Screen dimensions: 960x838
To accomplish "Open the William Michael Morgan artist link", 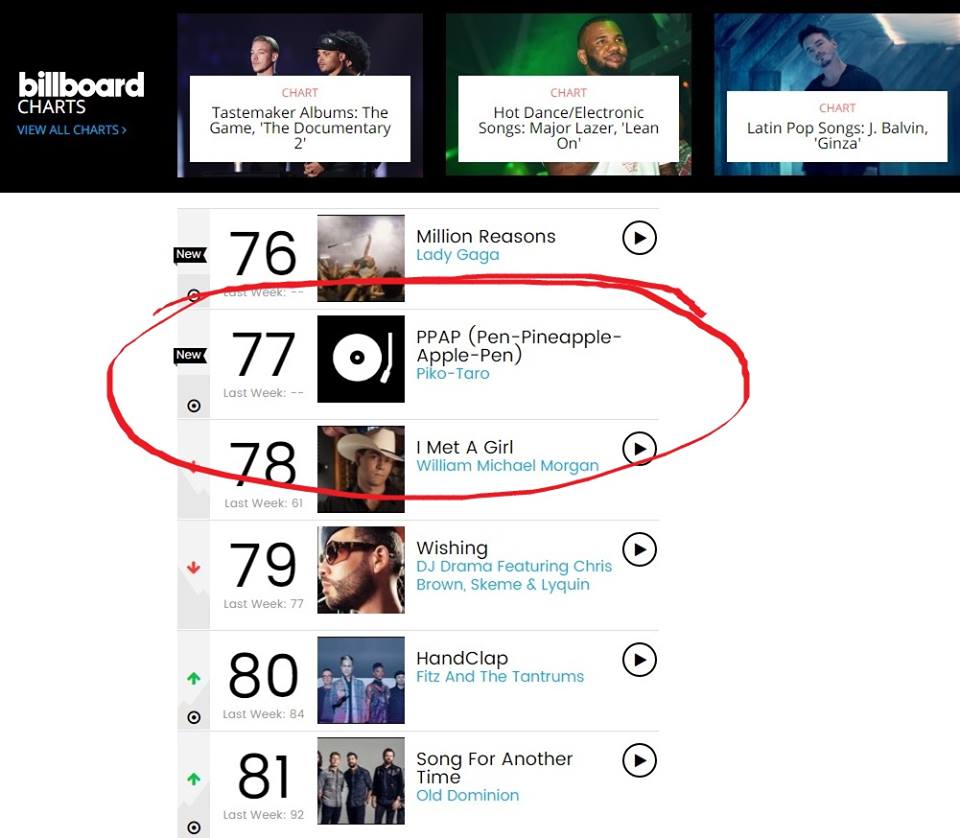I will coord(507,465).
